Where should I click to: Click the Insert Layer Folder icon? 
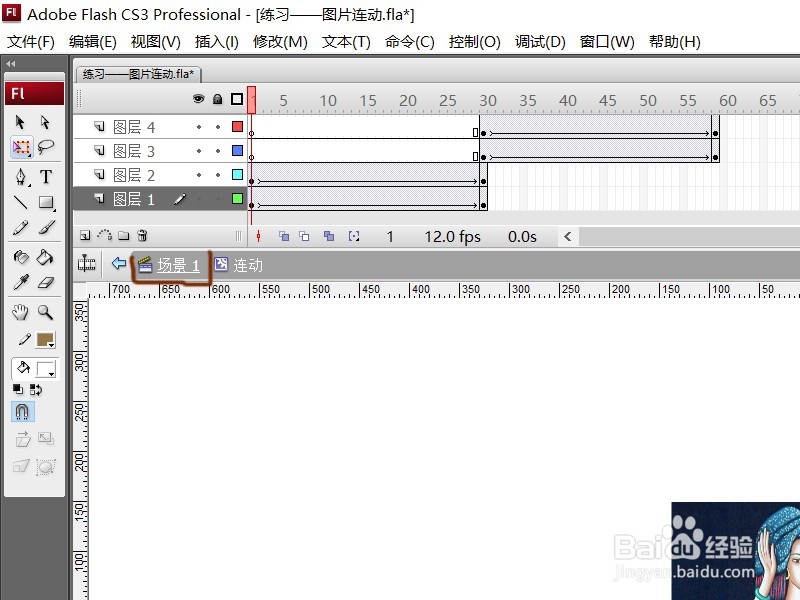(123, 235)
